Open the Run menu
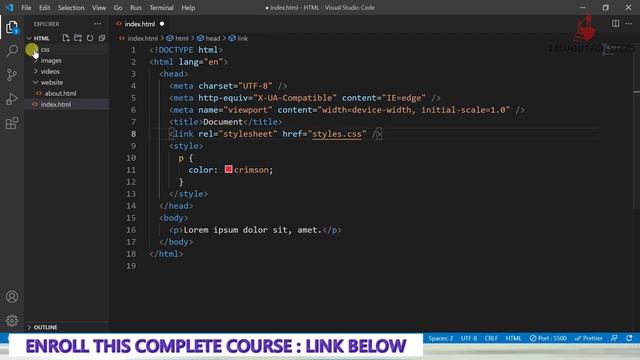The image size is (640, 360). 136,8
